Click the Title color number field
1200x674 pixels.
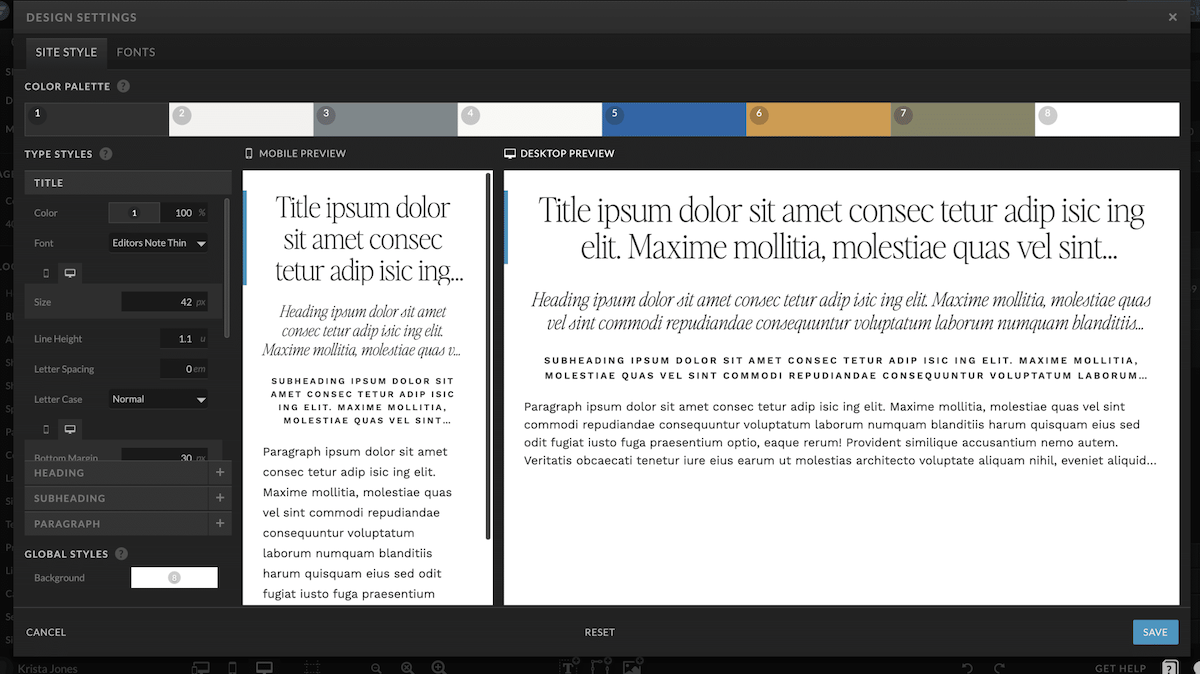pos(132,213)
